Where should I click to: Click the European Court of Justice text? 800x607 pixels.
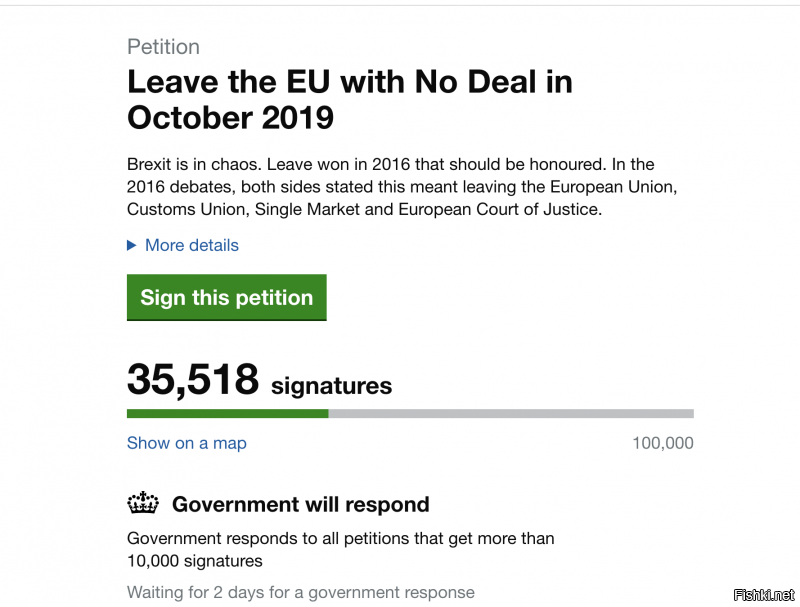coord(499,209)
